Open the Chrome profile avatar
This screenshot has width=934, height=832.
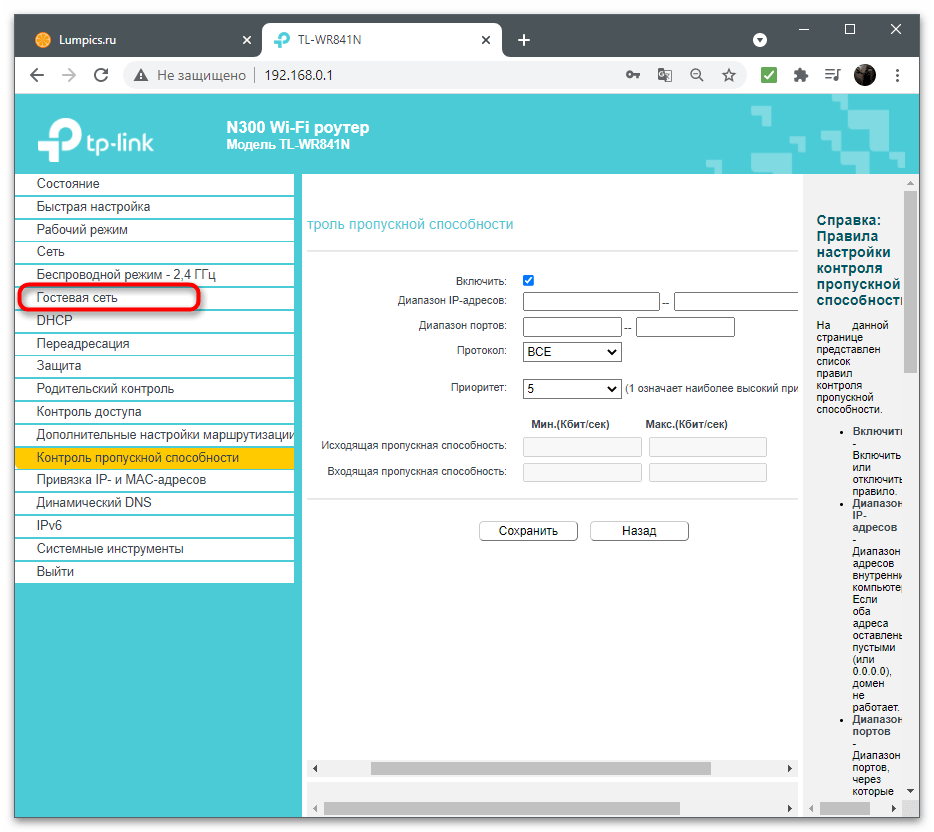[x=864, y=75]
